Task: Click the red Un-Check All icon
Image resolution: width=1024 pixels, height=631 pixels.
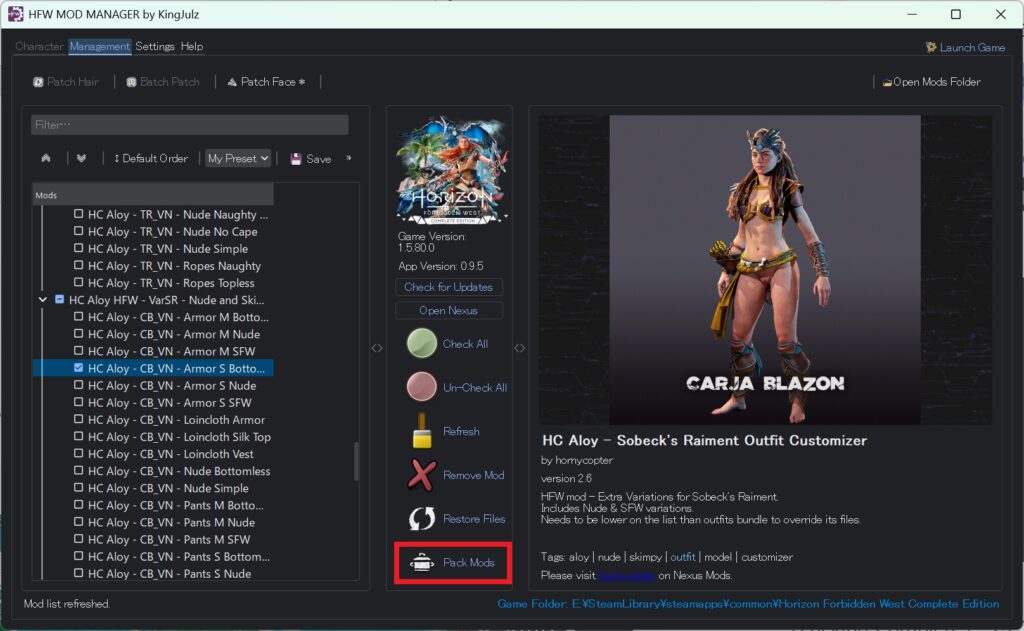Action: [x=422, y=387]
